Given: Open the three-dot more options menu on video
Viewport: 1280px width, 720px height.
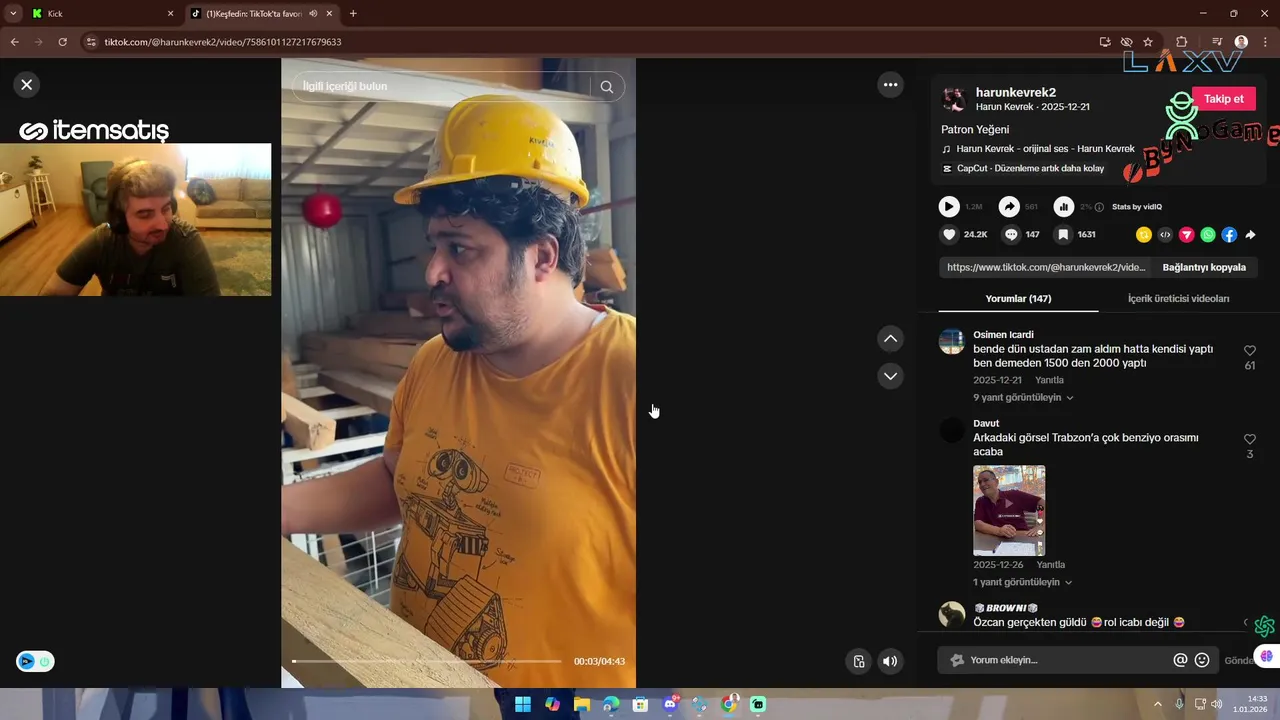Looking at the screenshot, I should (x=890, y=85).
